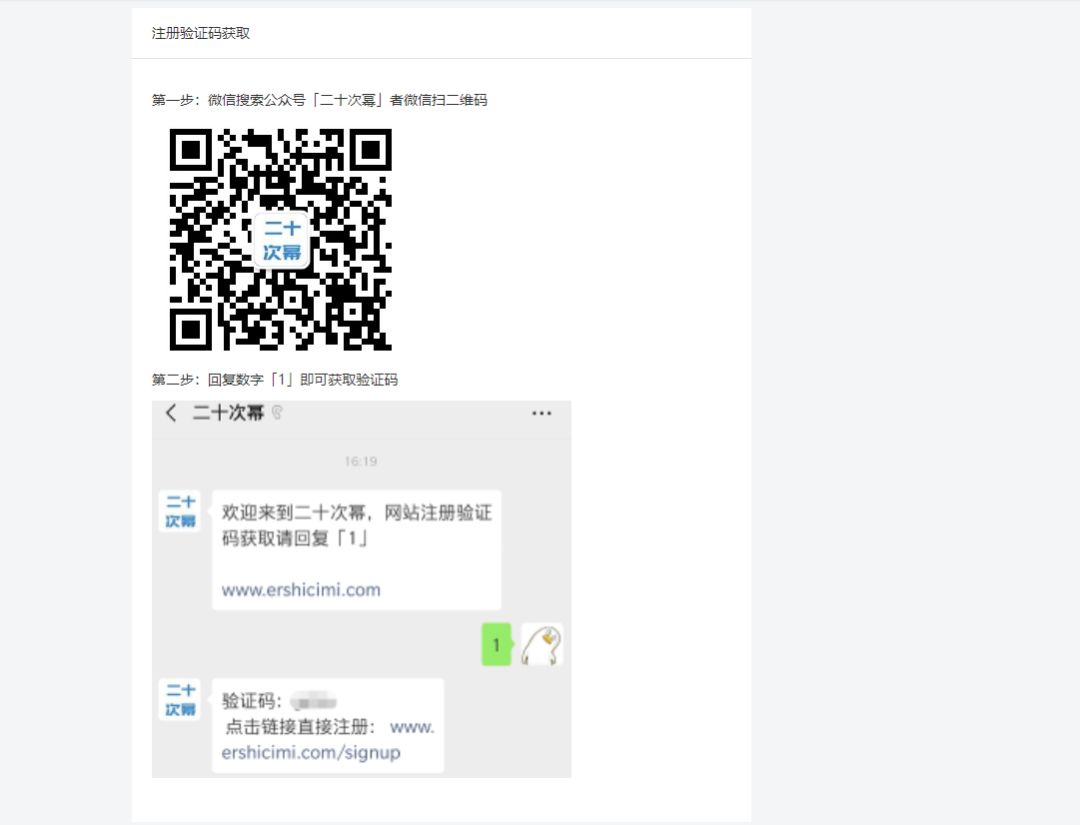
Task: Click 二十次幕 avatar beside welcome message
Action: coord(180,511)
